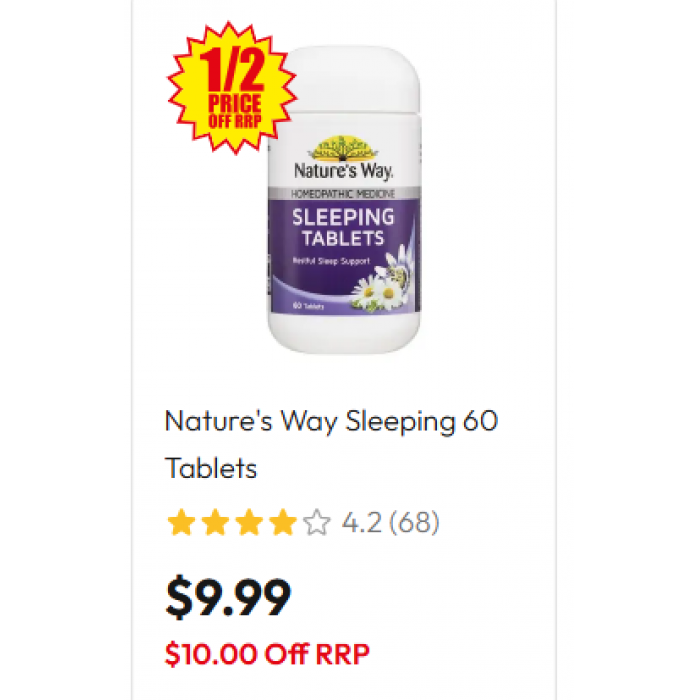The width and height of the screenshot is (700, 700).
Task: Click Homeopathic Medicine strip on bottle
Action: point(344,193)
